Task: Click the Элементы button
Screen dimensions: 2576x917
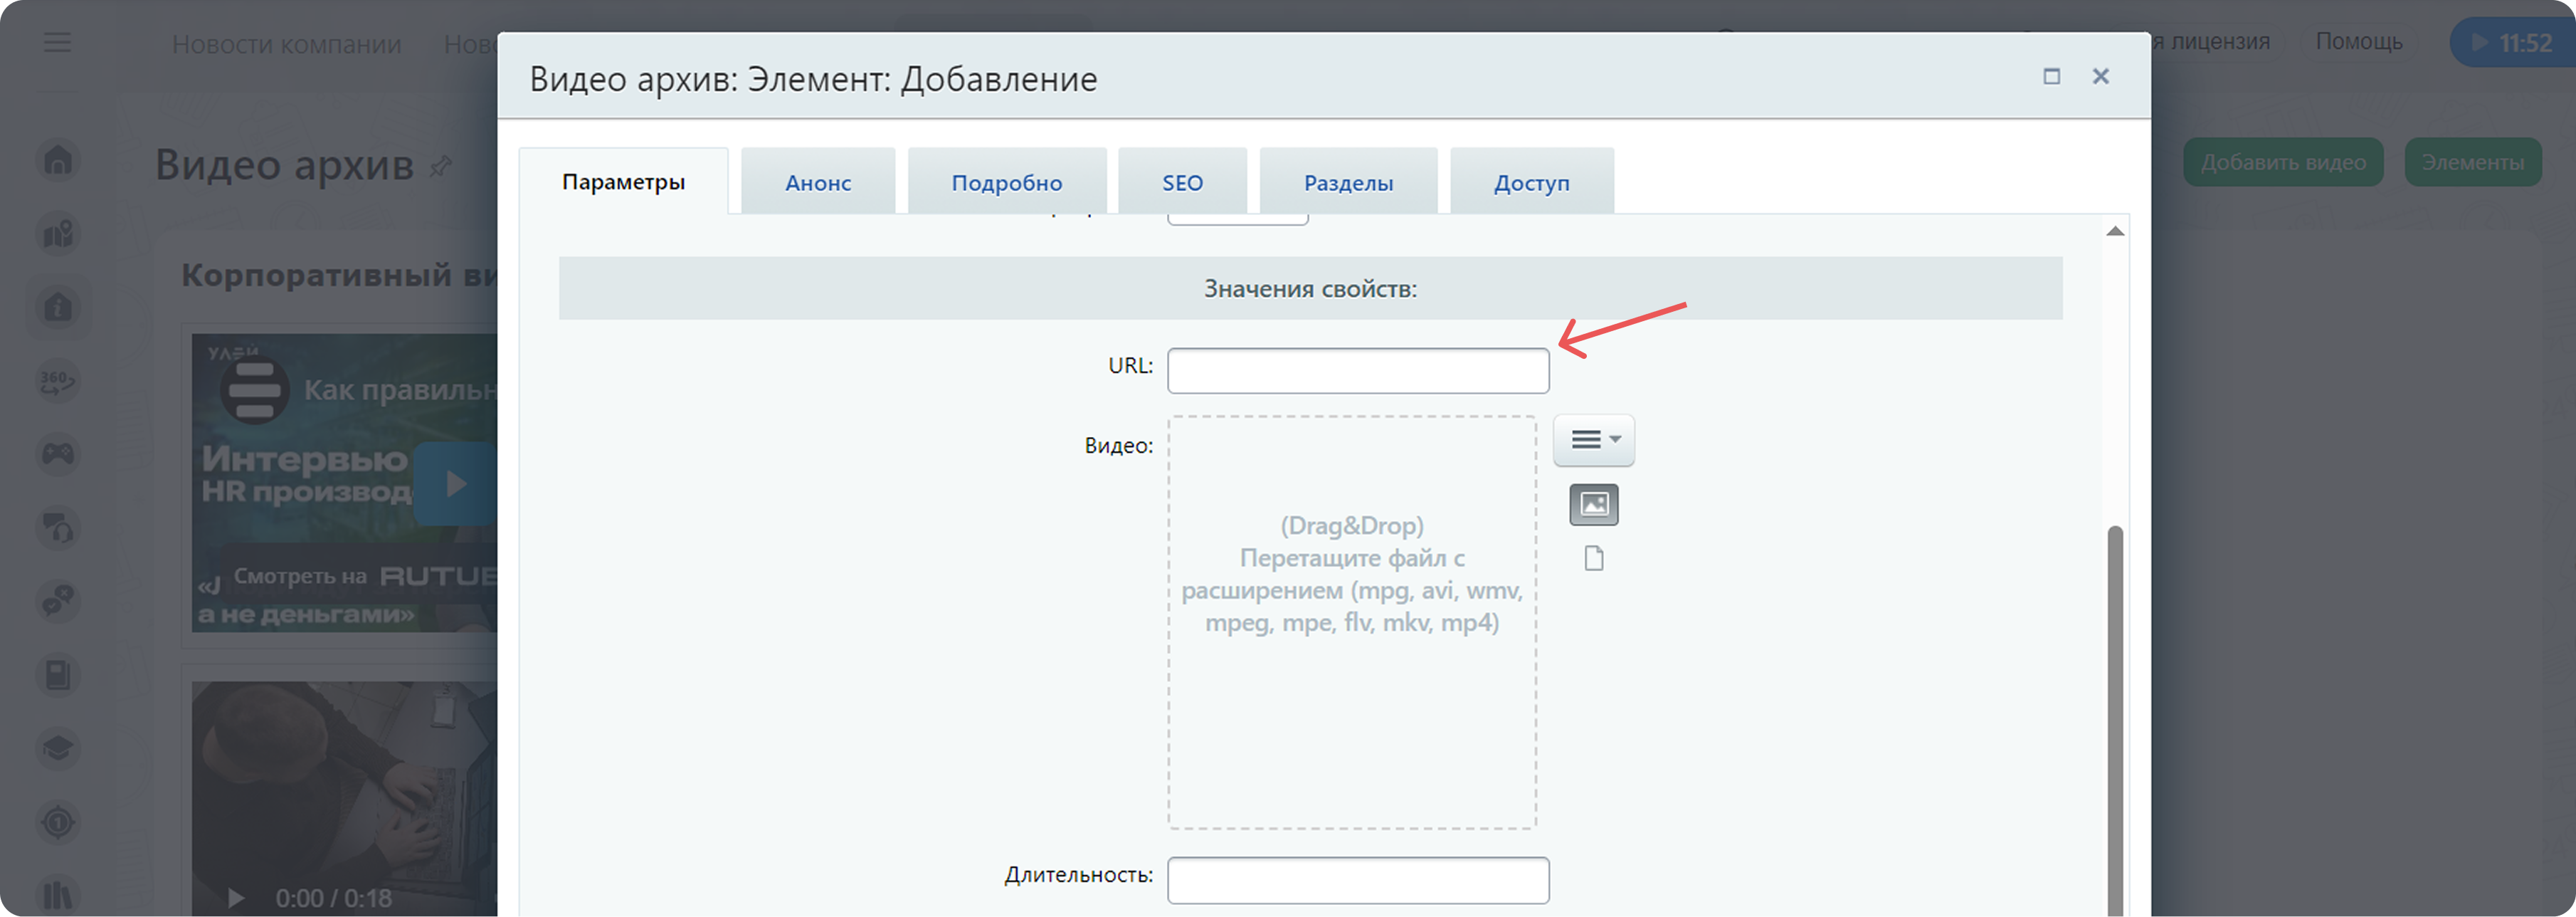Action: (x=2472, y=163)
